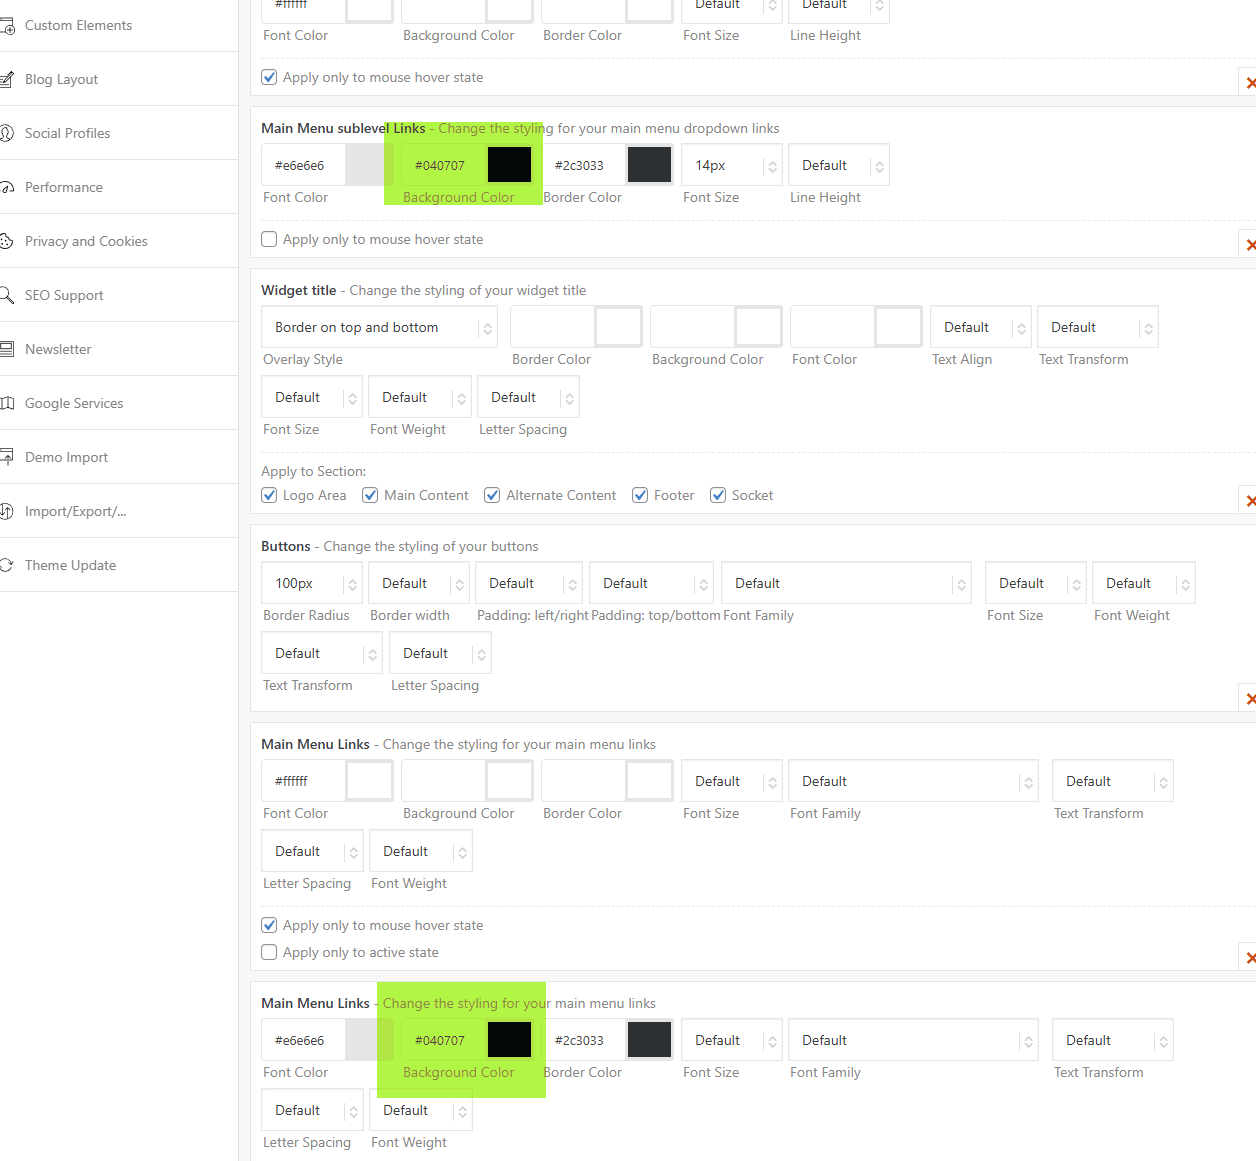This screenshot has width=1256, height=1161.
Task: Click #ffffff font color swatch in Main Menu Links
Action: coord(369,781)
